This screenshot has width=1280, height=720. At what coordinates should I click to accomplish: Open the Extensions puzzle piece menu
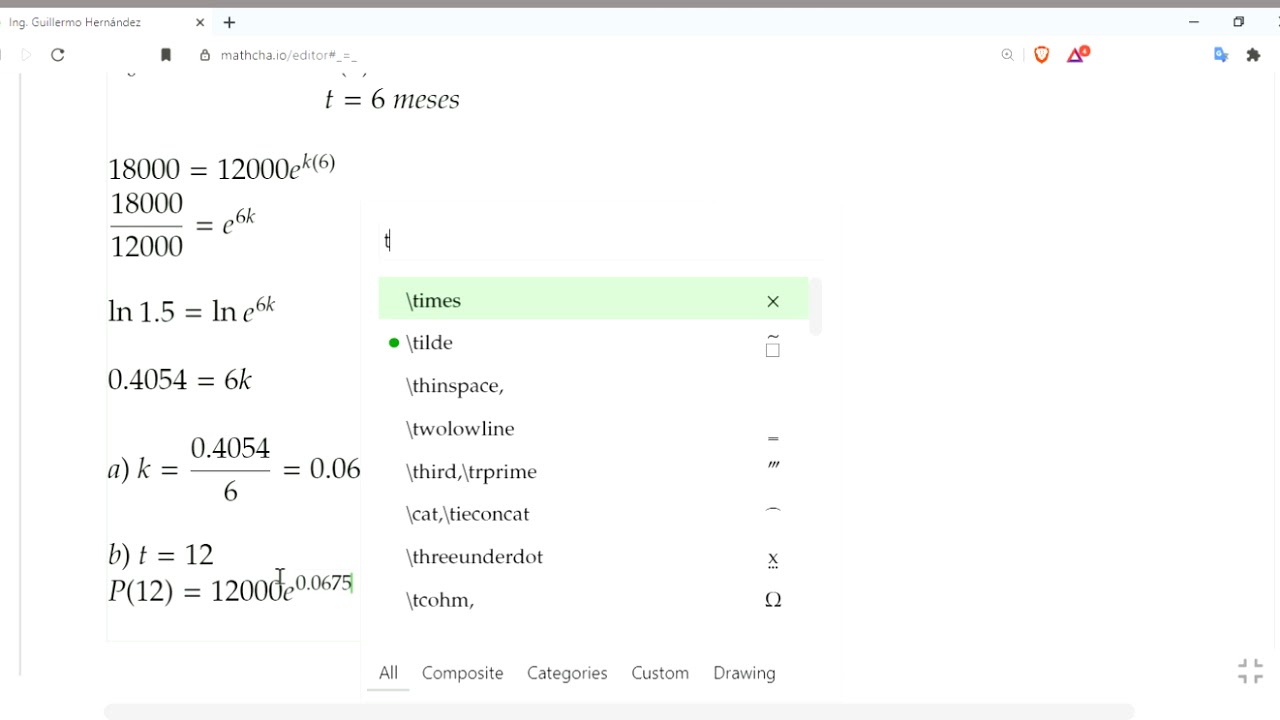click(1253, 55)
